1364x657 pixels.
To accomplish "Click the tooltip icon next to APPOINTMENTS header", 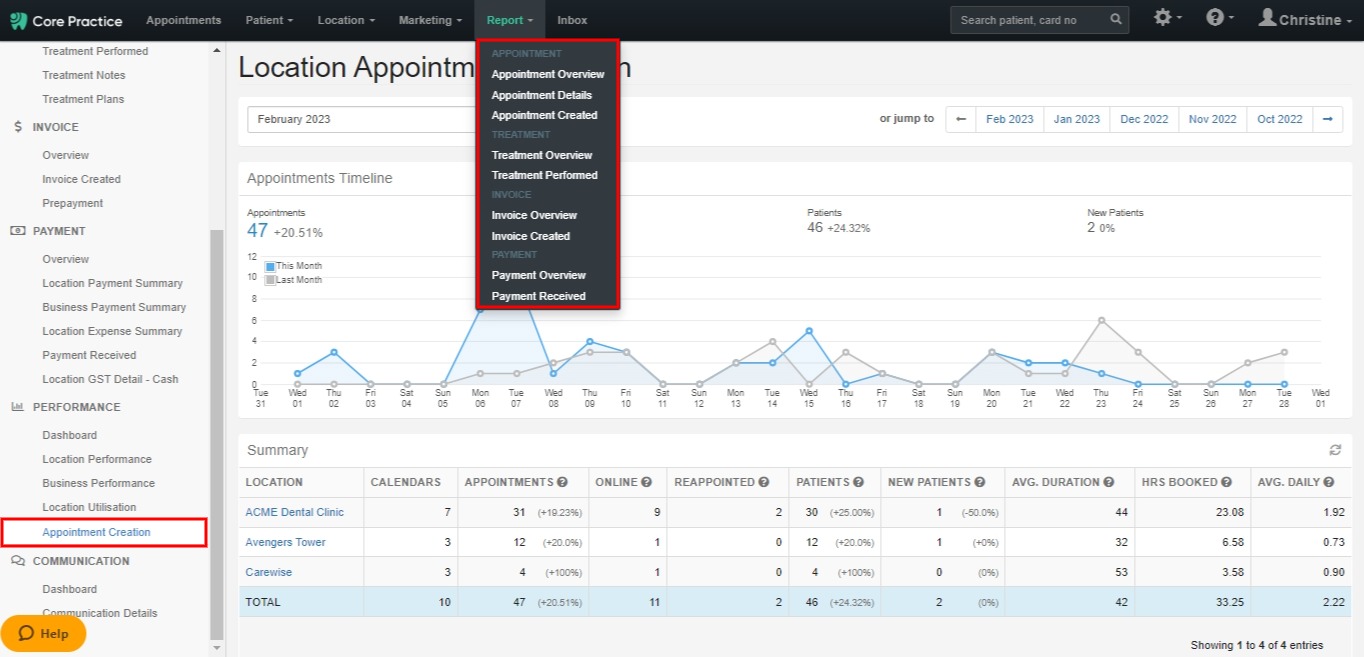I will (564, 482).
